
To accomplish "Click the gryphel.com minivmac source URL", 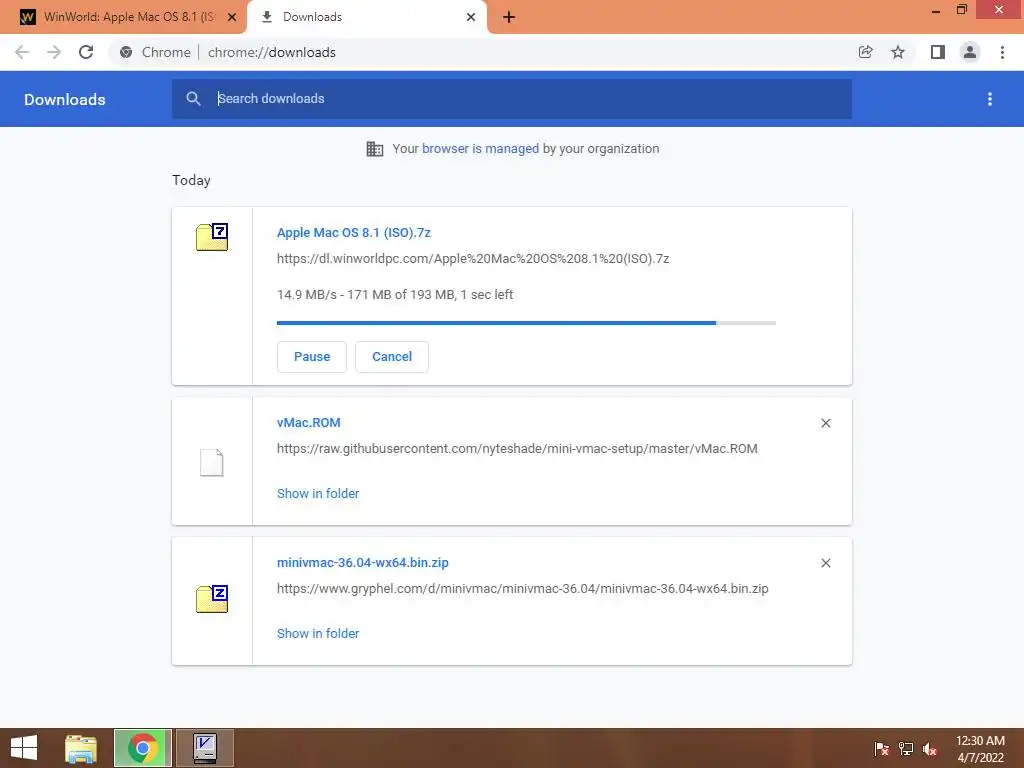I will (522, 588).
